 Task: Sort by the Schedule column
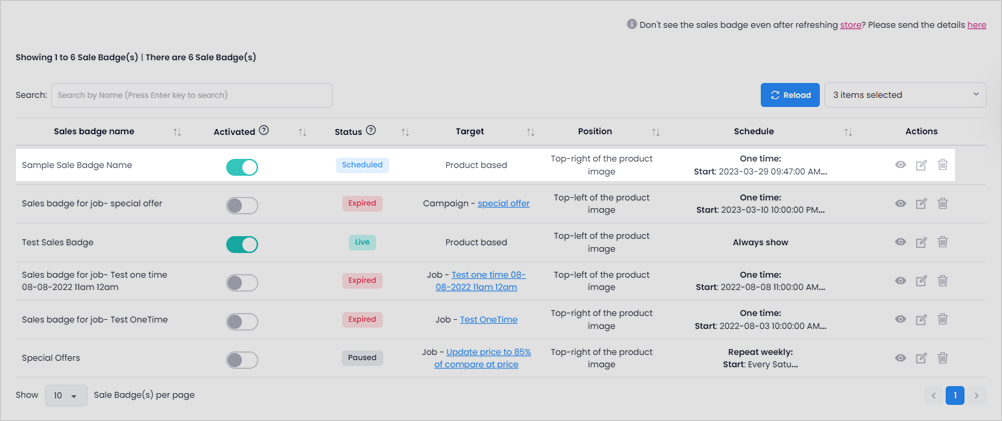tap(848, 132)
